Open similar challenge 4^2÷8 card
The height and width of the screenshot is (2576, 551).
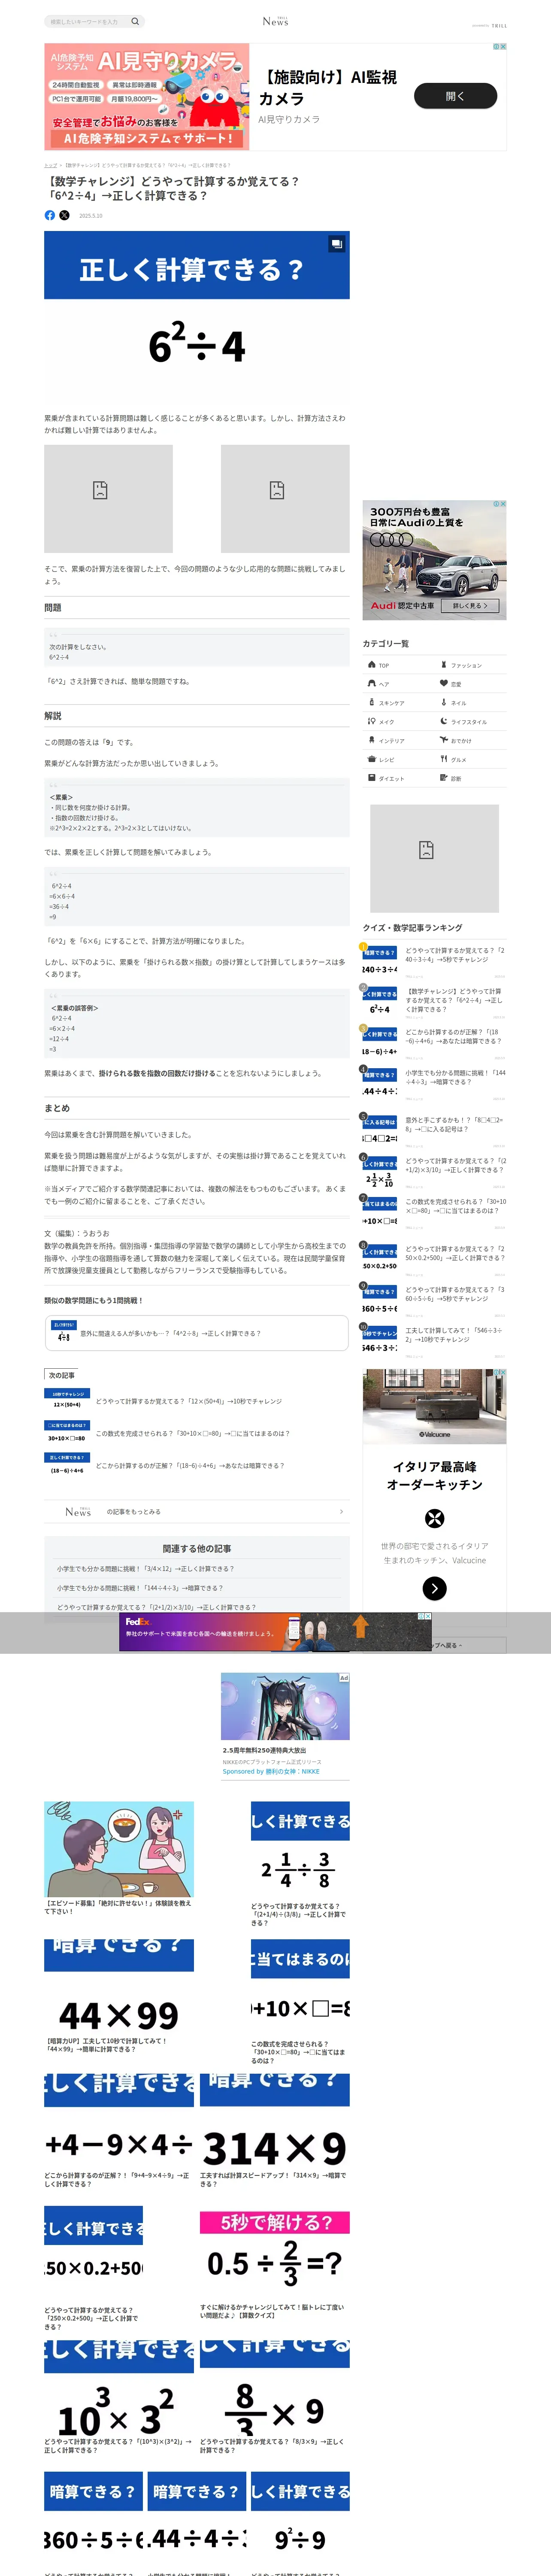(x=197, y=1333)
